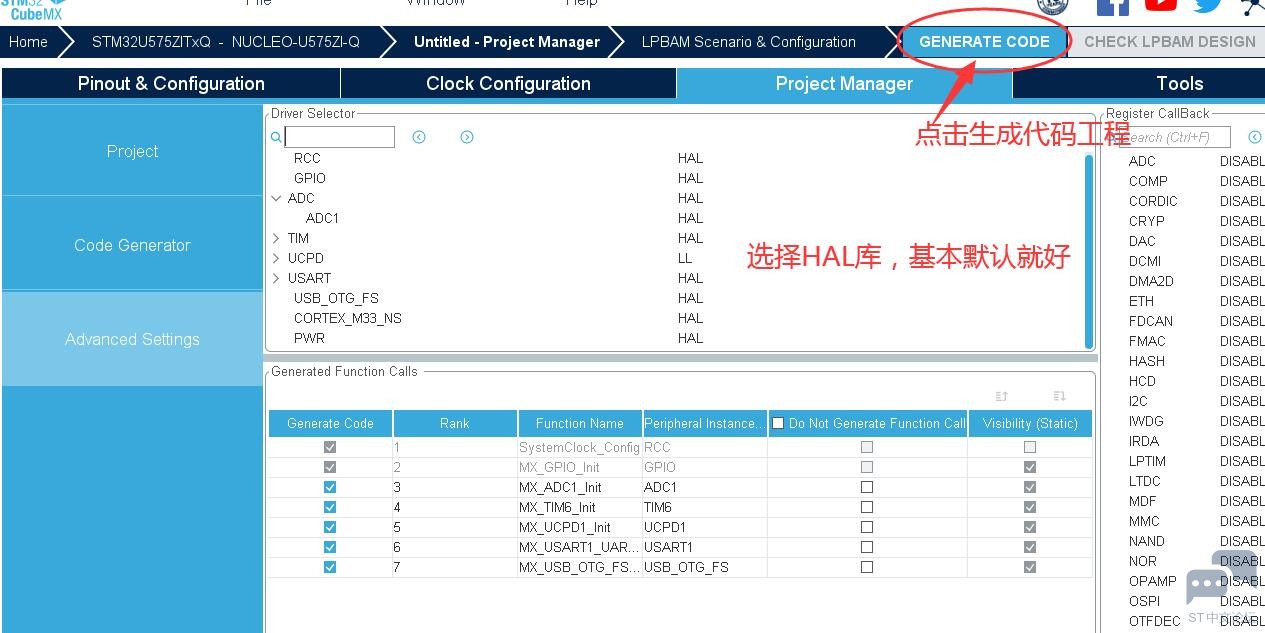
Task: Click the Visibility (Static) column header
Action: pos(1030,423)
